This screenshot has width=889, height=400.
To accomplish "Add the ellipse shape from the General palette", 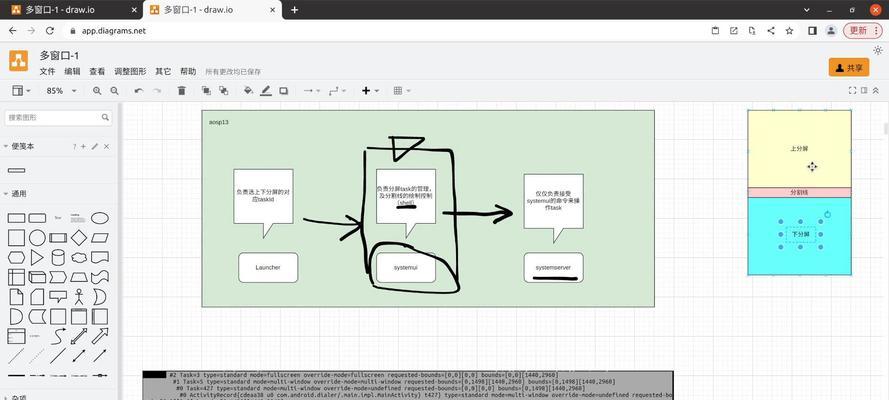I will 100,218.
